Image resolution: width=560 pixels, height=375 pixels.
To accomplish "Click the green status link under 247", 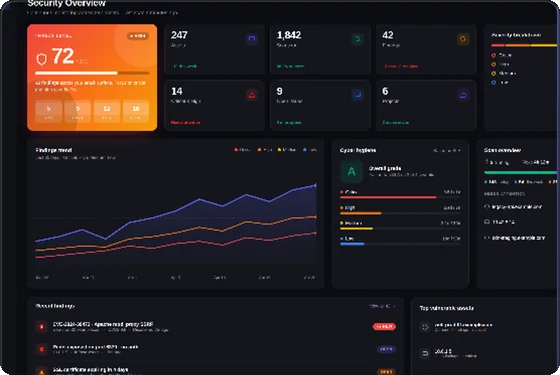I will [185, 66].
